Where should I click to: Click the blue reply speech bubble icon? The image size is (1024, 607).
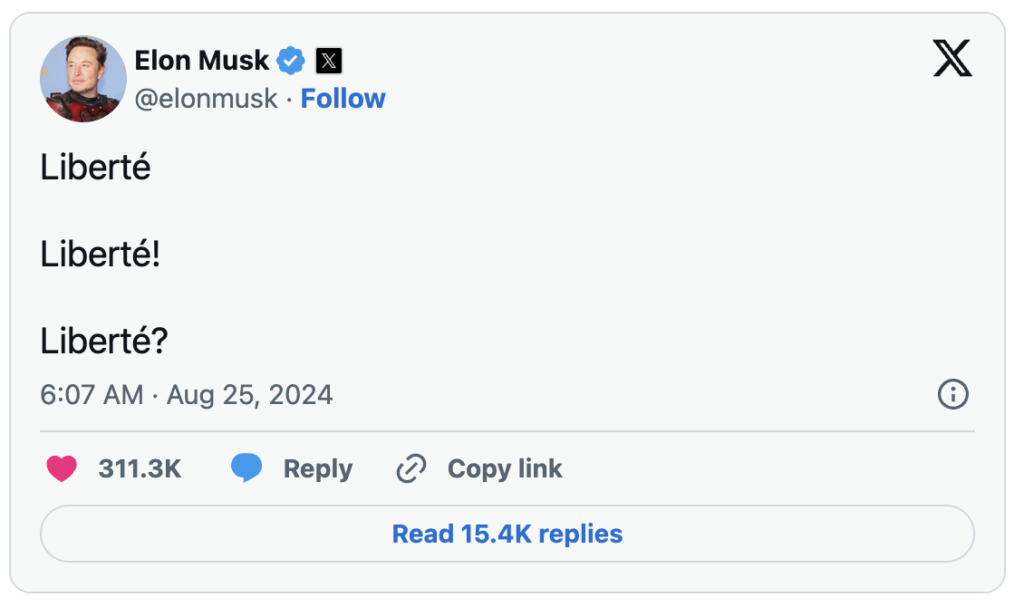click(246, 468)
